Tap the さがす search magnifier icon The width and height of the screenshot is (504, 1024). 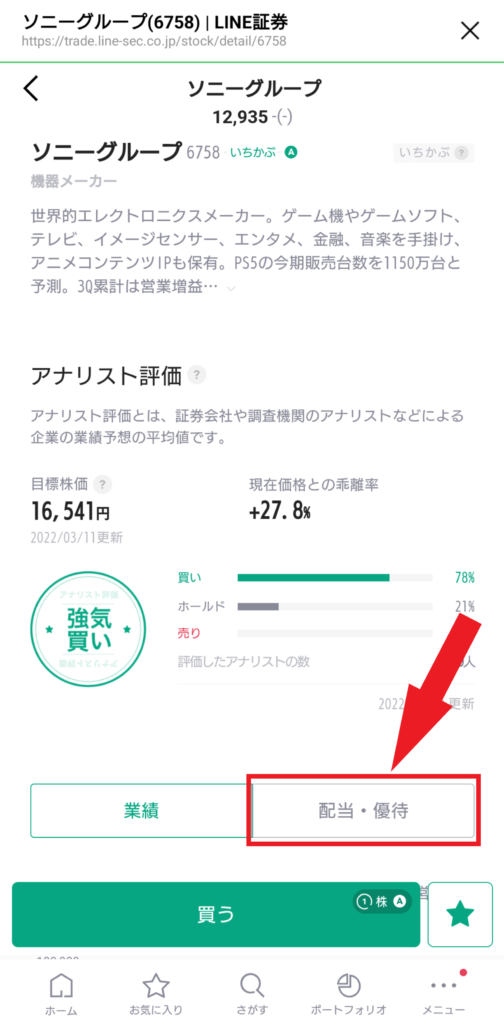[251, 984]
